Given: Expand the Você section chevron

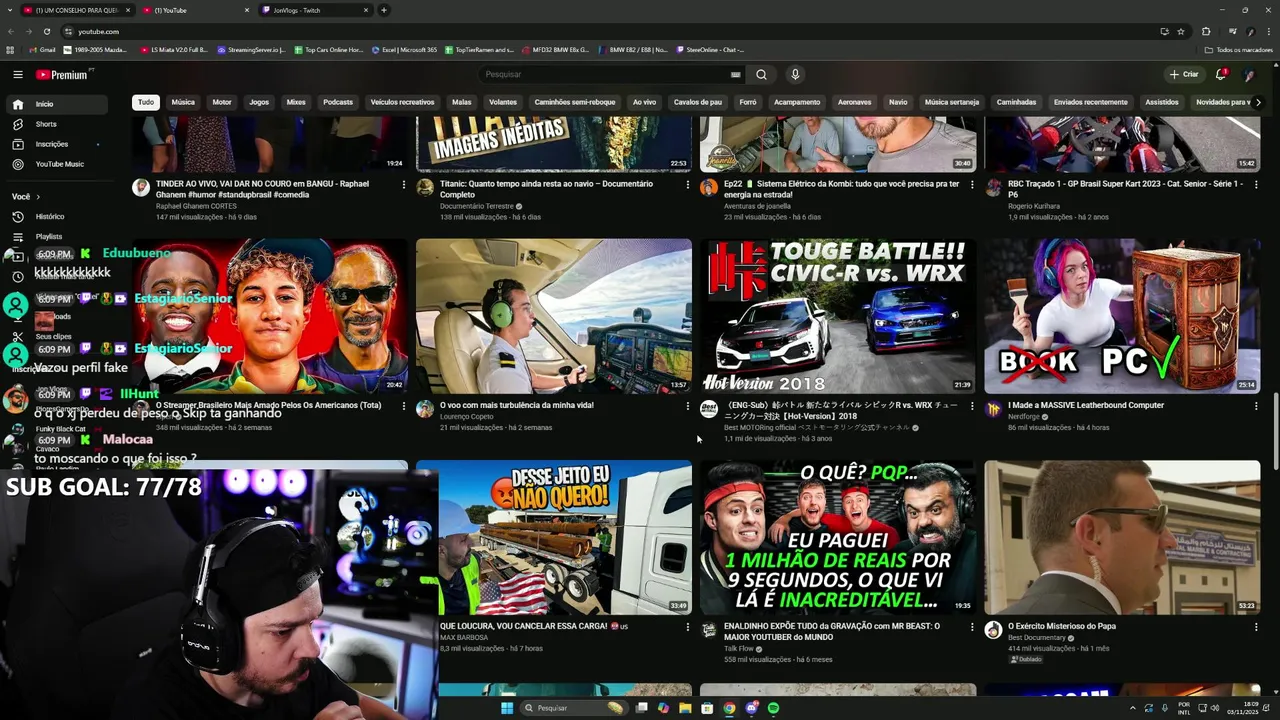Looking at the screenshot, I should pyautogui.click(x=38, y=197).
